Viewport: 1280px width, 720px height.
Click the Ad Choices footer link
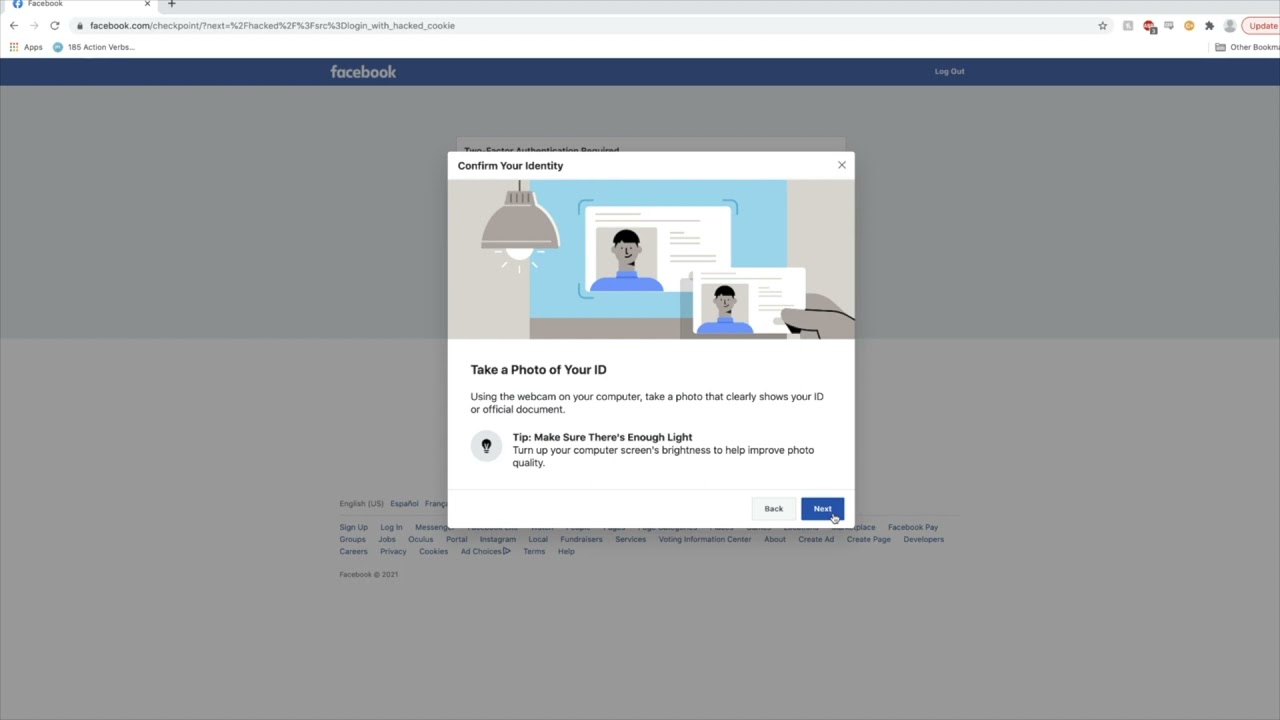pos(485,551)
